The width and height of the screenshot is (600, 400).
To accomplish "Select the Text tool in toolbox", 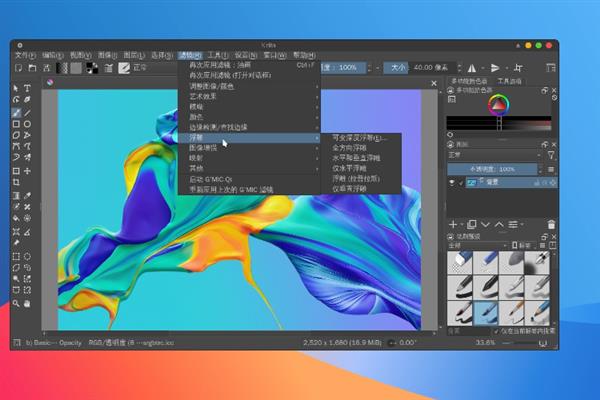I will (27, 88).
